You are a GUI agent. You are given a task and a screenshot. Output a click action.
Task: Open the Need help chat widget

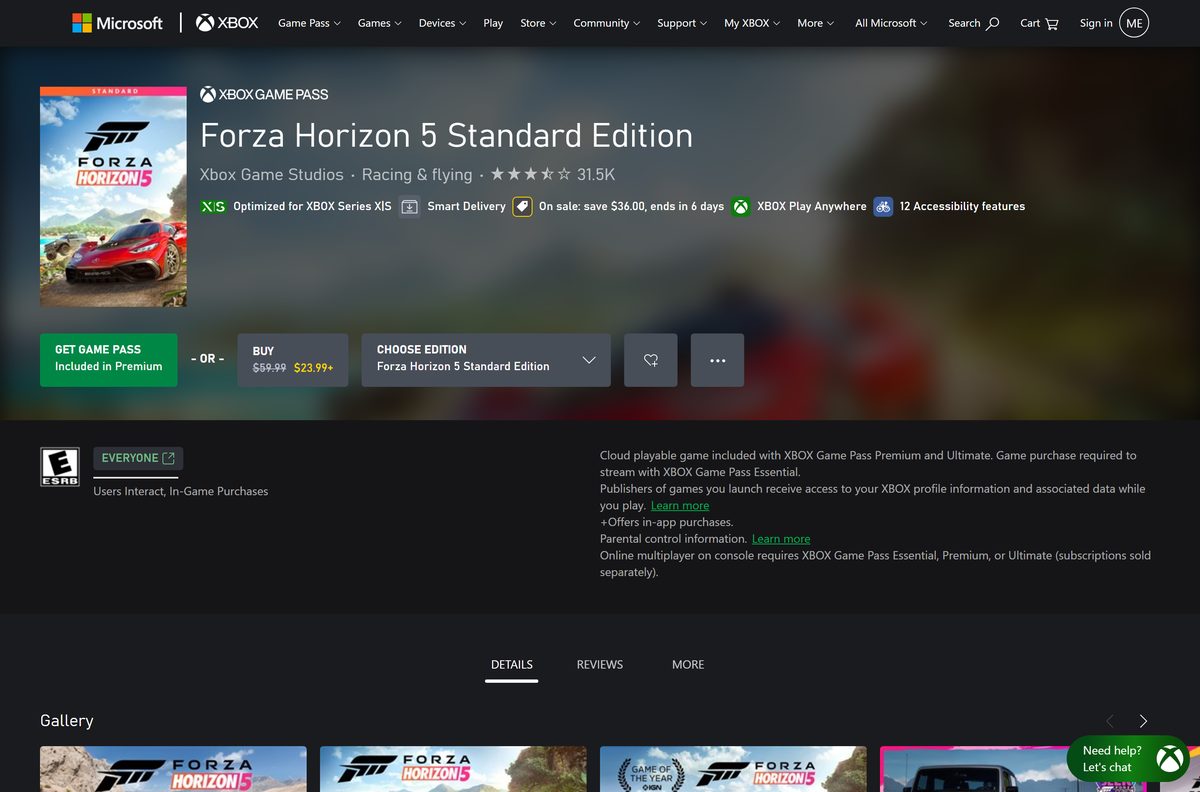(x=1127, y=759)
